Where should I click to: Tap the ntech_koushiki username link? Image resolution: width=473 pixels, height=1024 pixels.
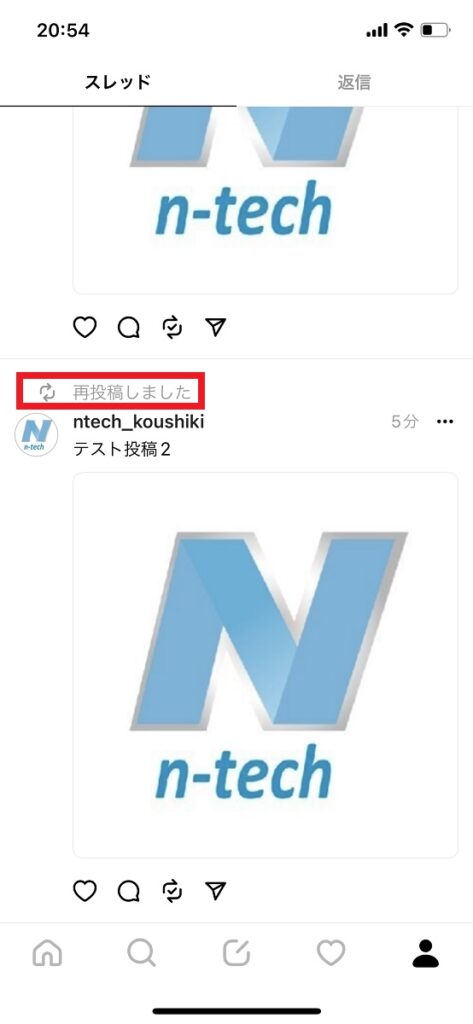[x=139, y=422]
